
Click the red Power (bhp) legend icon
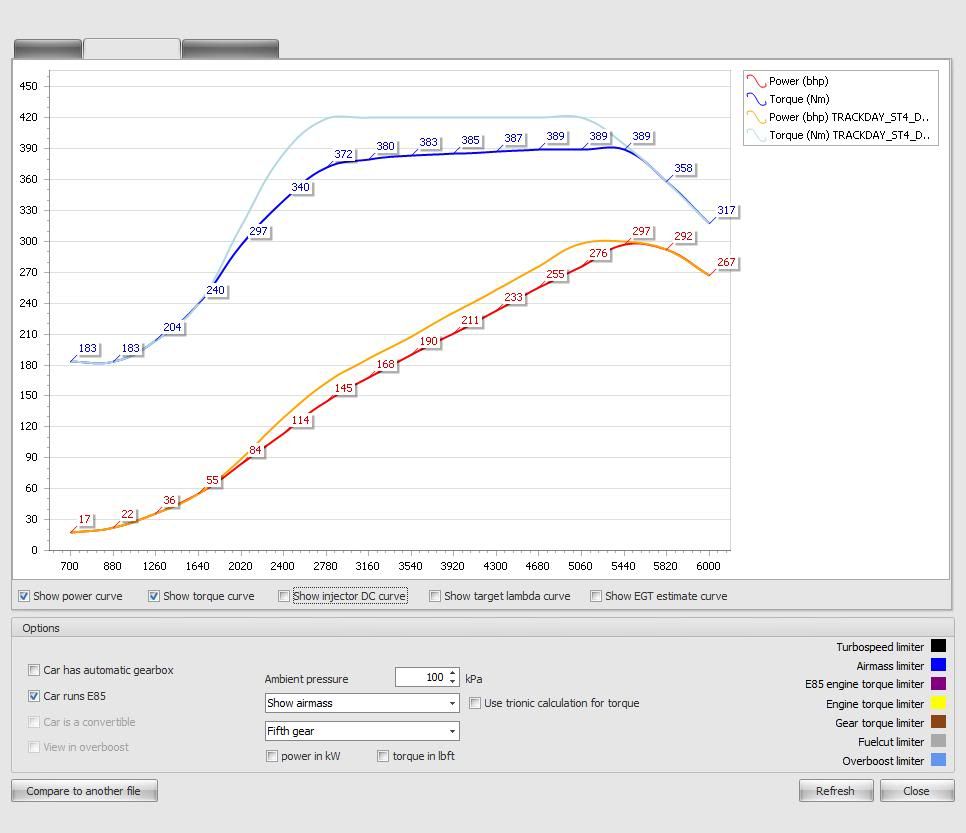[756, 82]
